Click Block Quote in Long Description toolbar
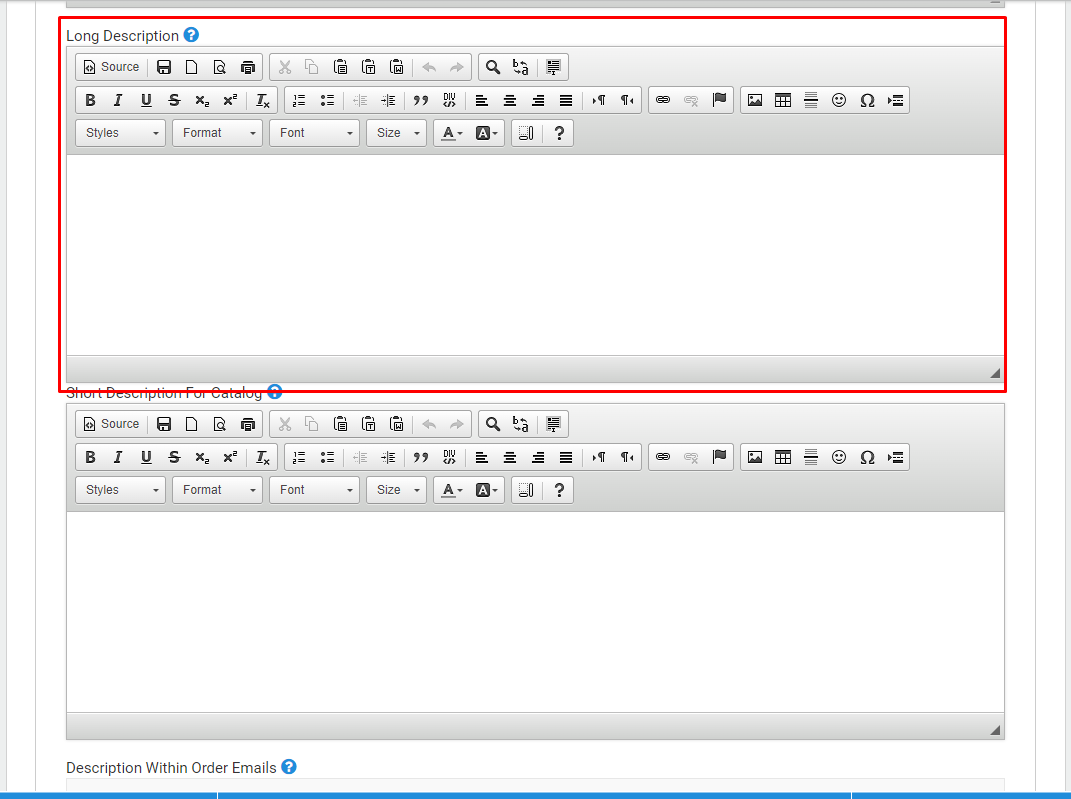 (421, 100)
